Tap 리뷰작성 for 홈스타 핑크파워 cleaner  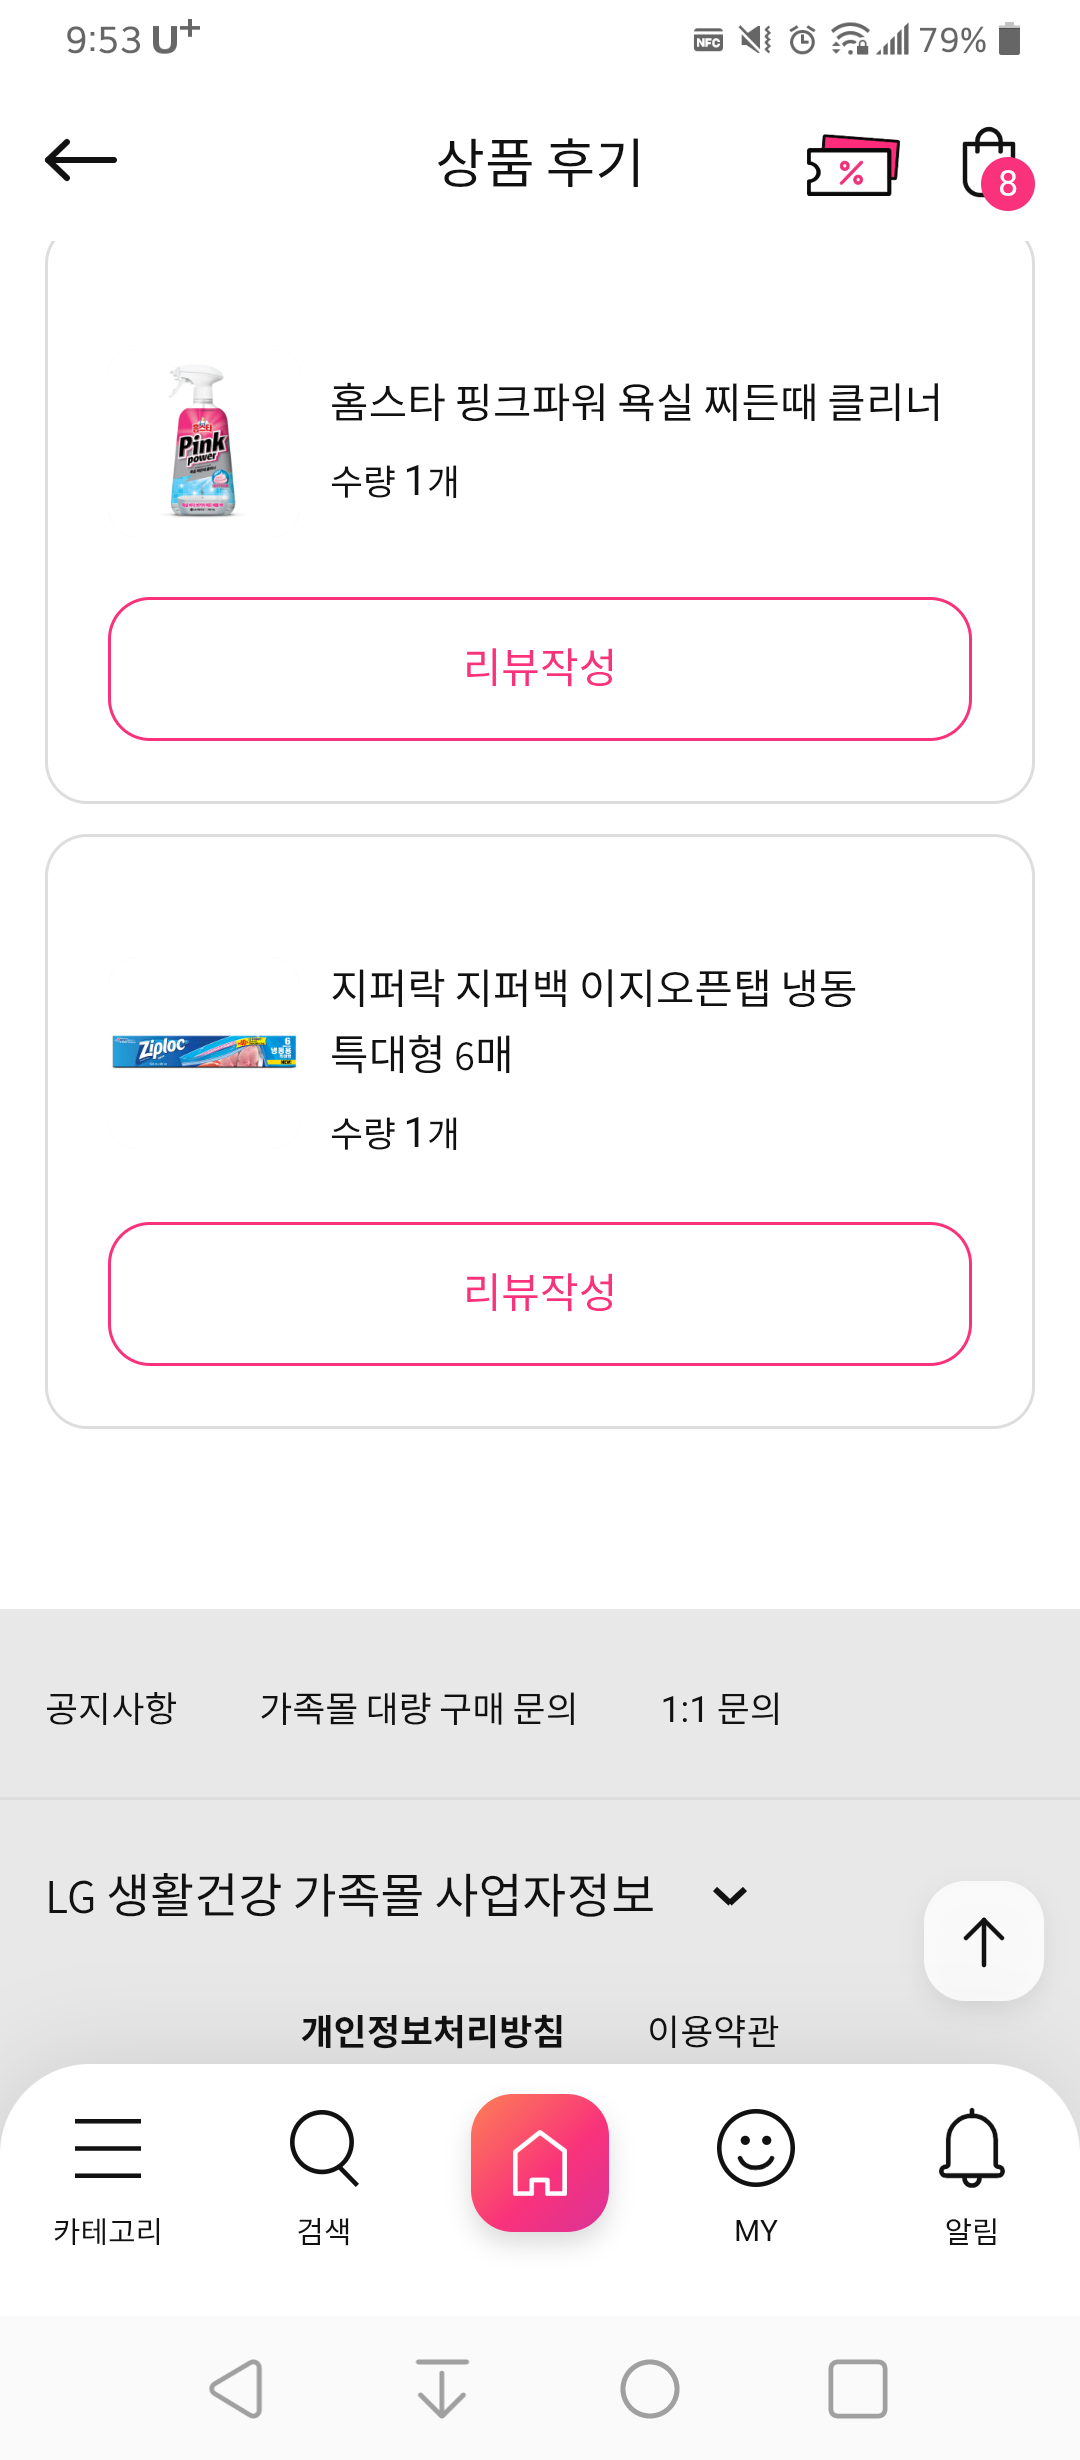(x=540, y=669)
